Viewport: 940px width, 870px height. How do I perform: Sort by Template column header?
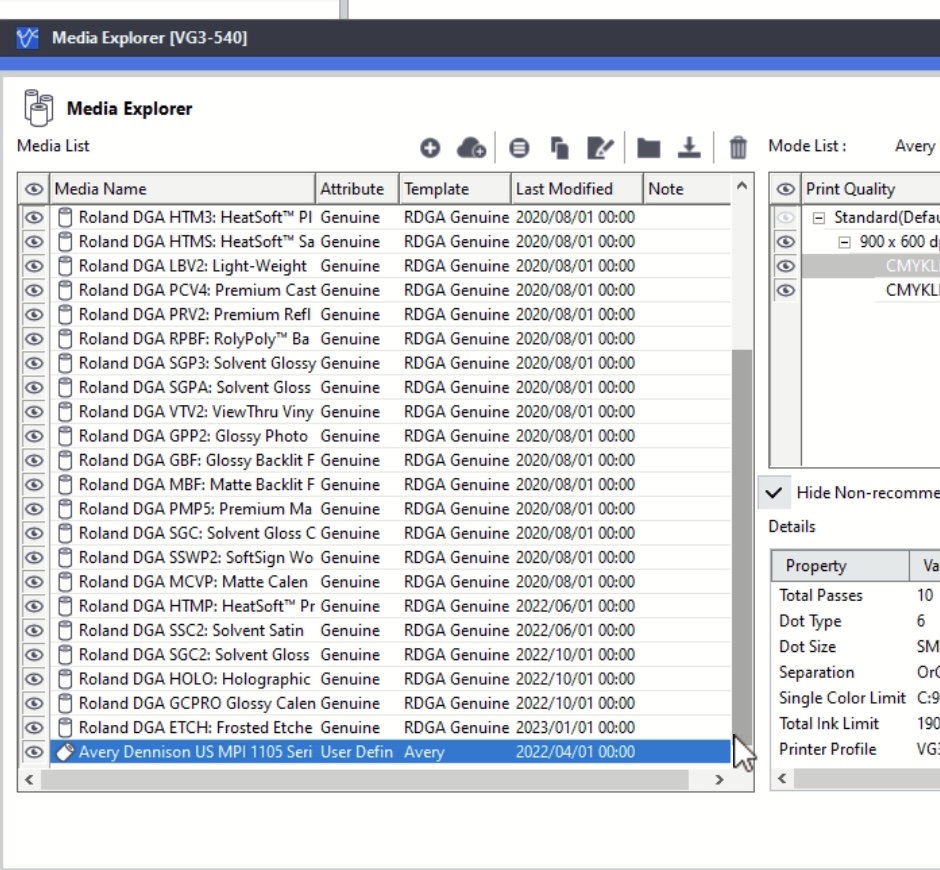click(455, 189)
